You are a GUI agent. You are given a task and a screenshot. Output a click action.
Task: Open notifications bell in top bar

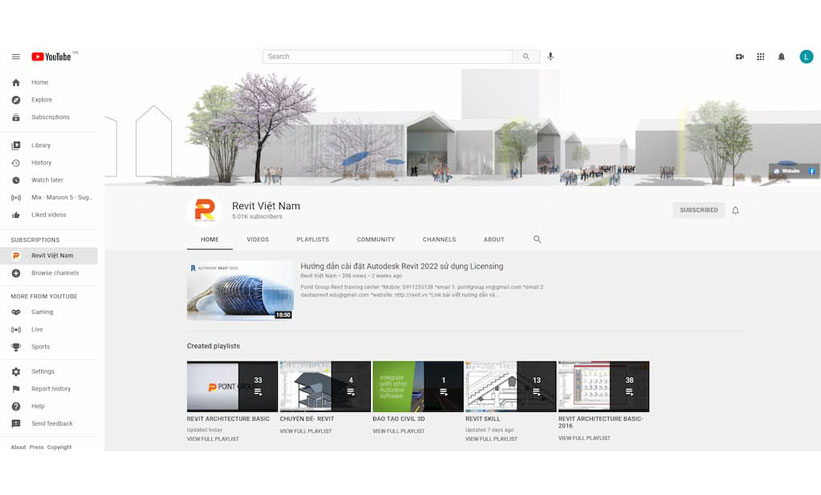[782, 57]
